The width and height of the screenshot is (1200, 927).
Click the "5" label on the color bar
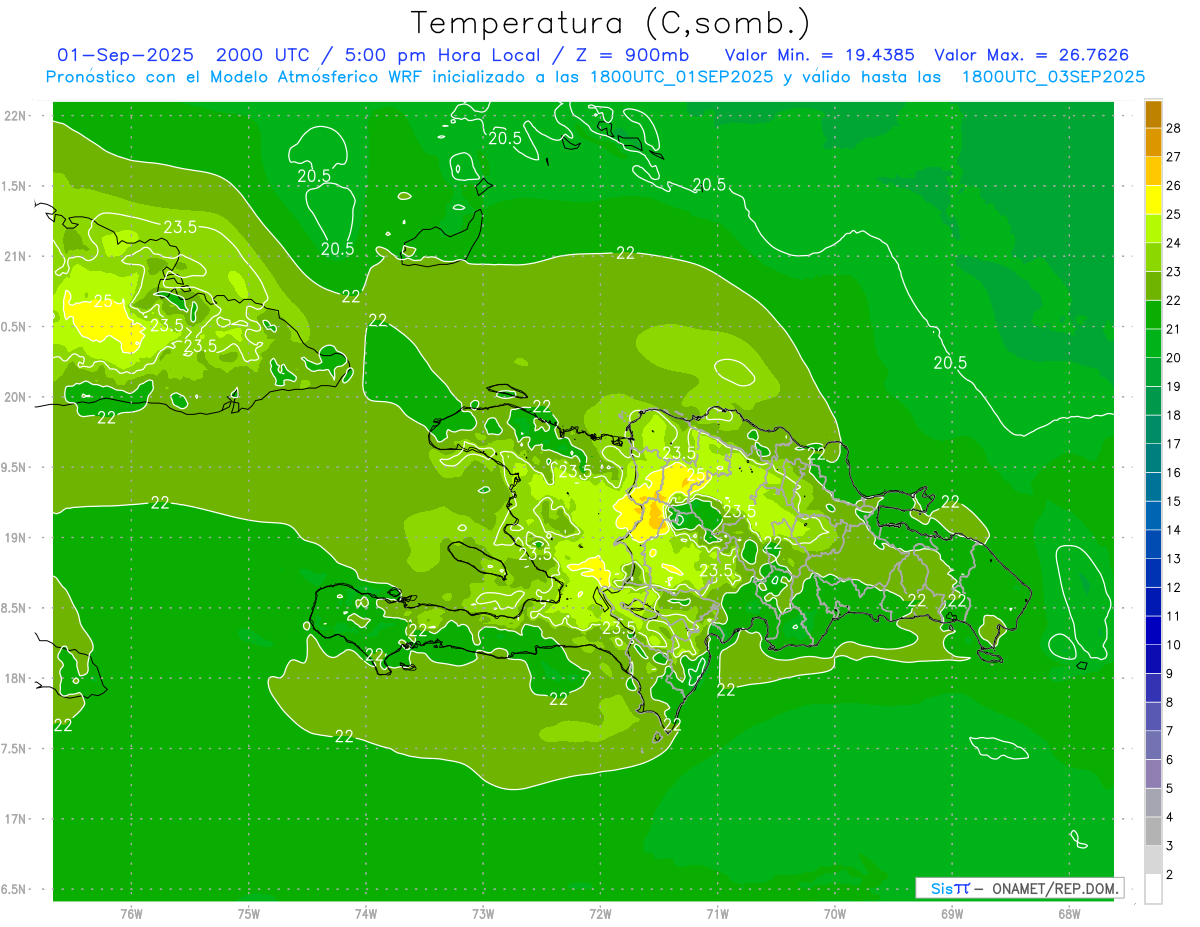1170,789
